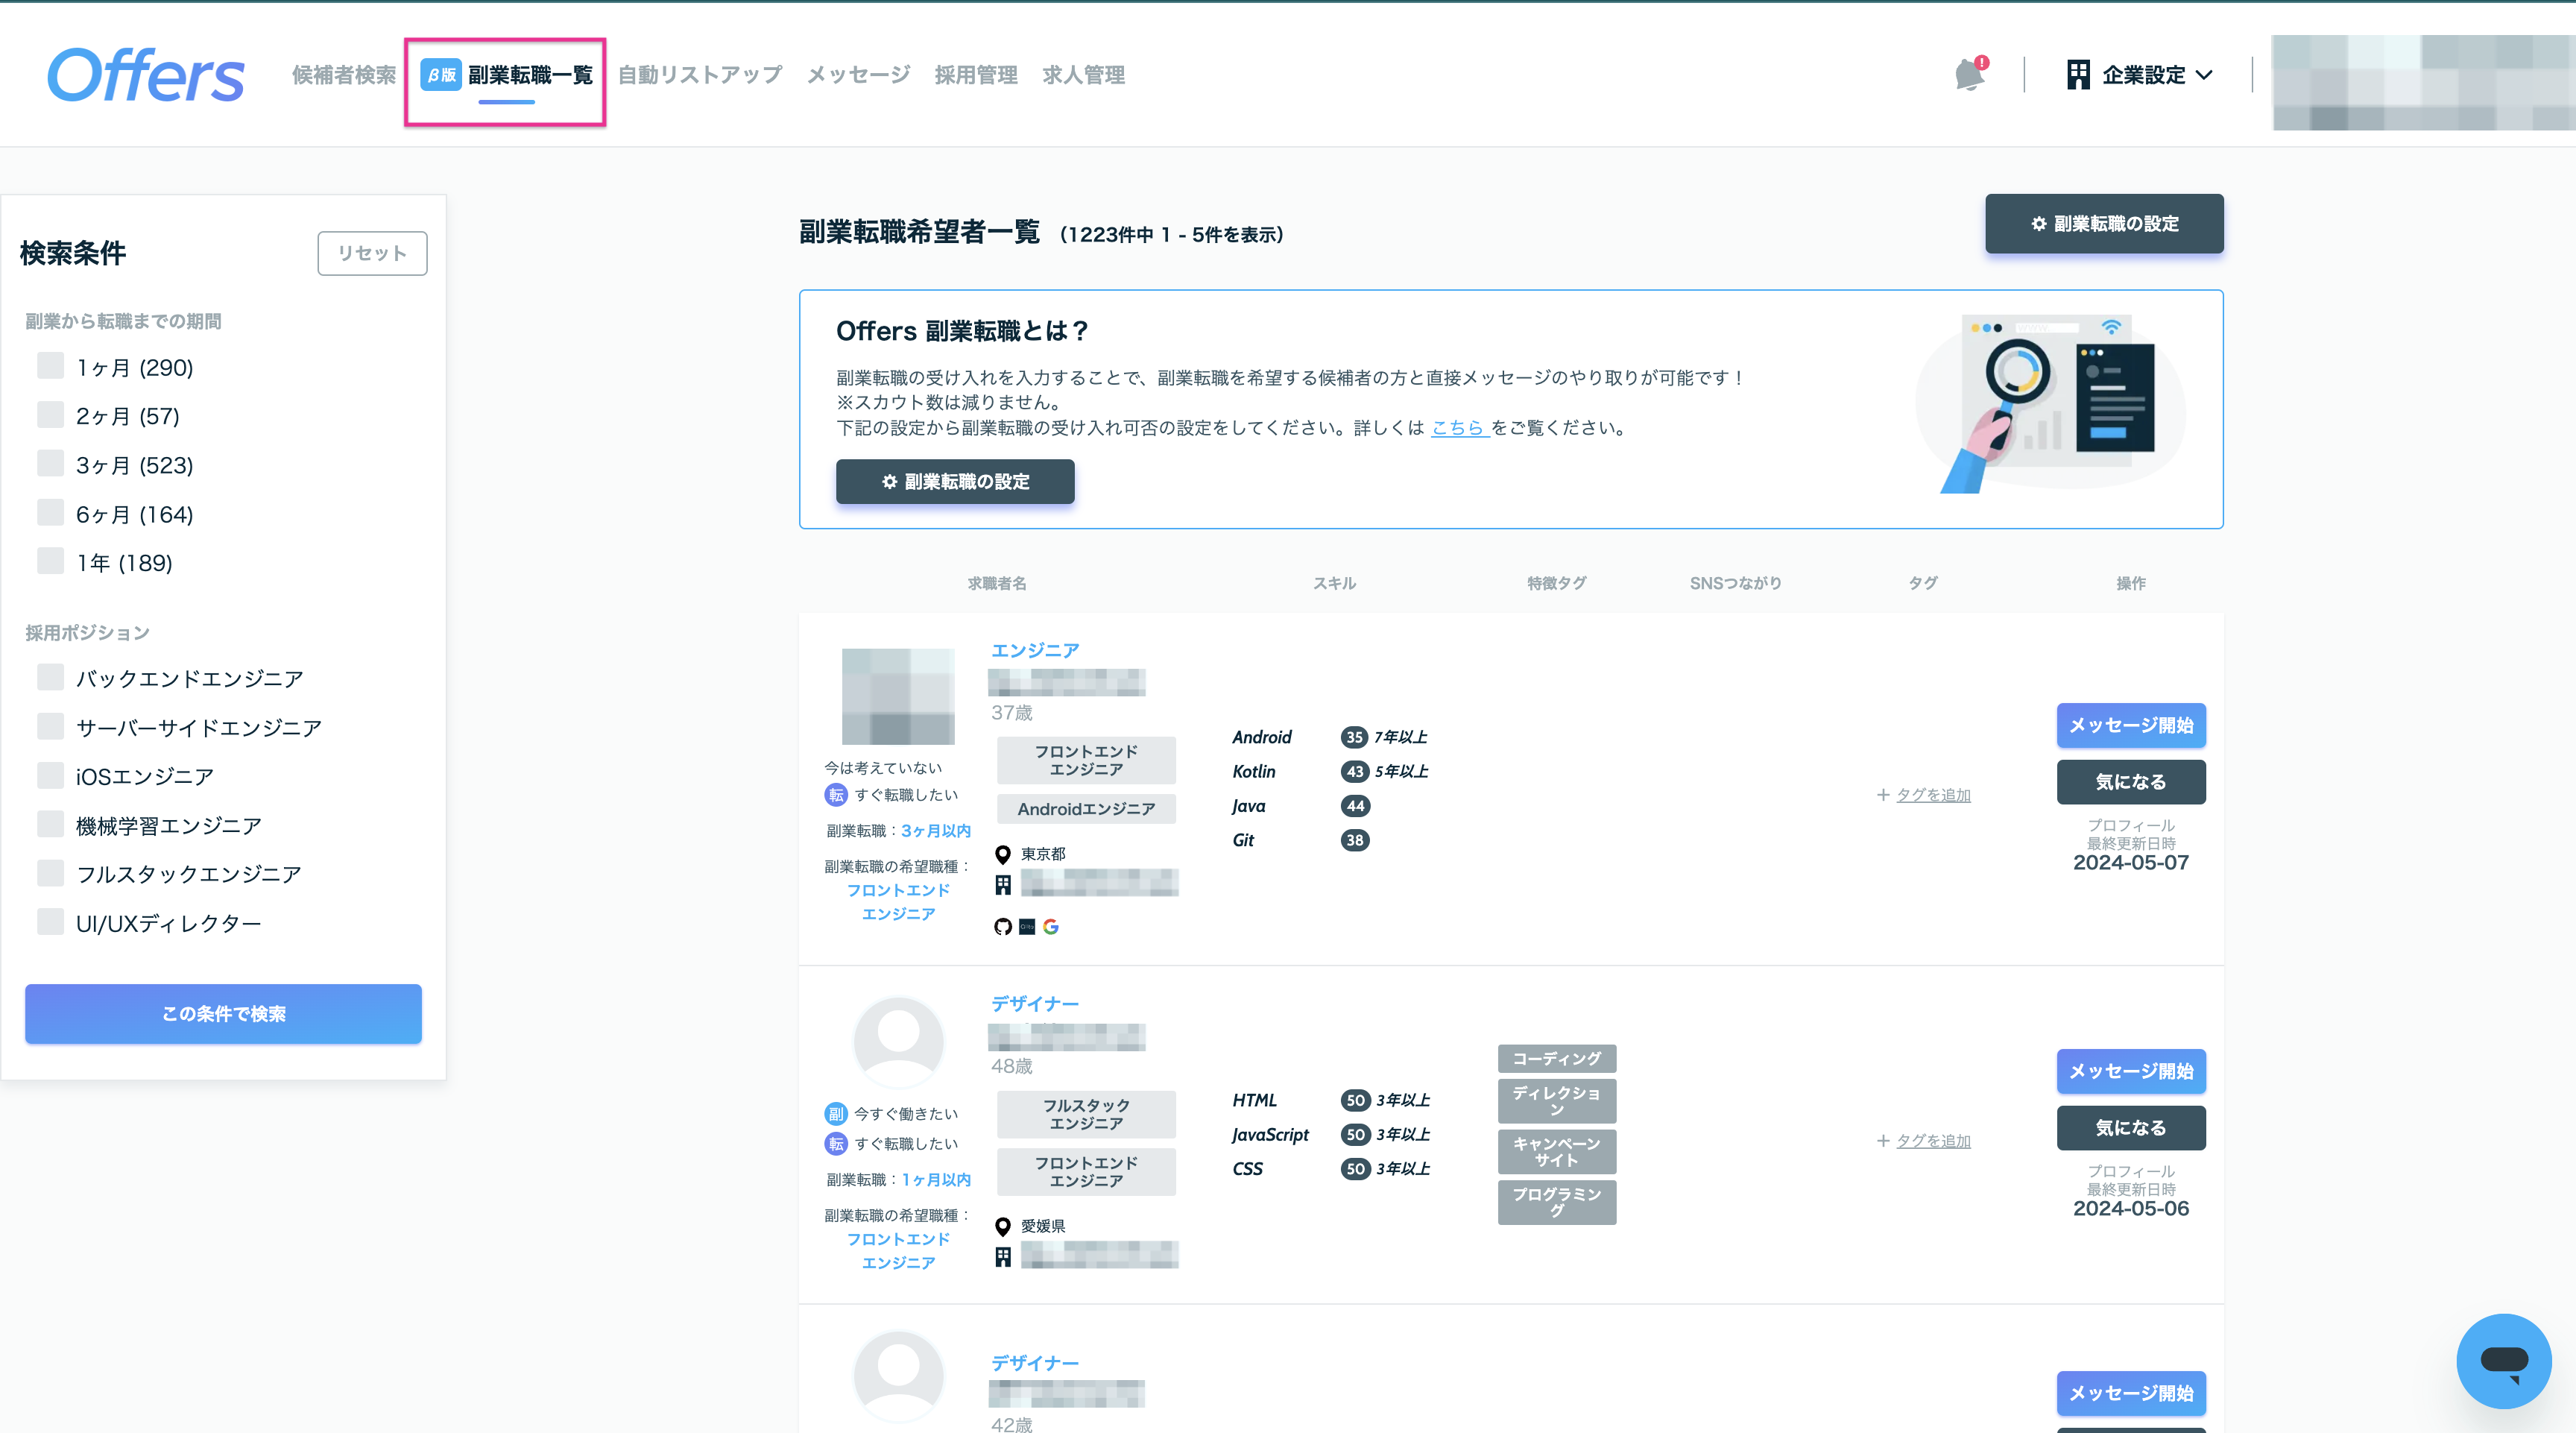
Task: Check the サーバーサイドエンジニア position
Action: click(50, 727)
